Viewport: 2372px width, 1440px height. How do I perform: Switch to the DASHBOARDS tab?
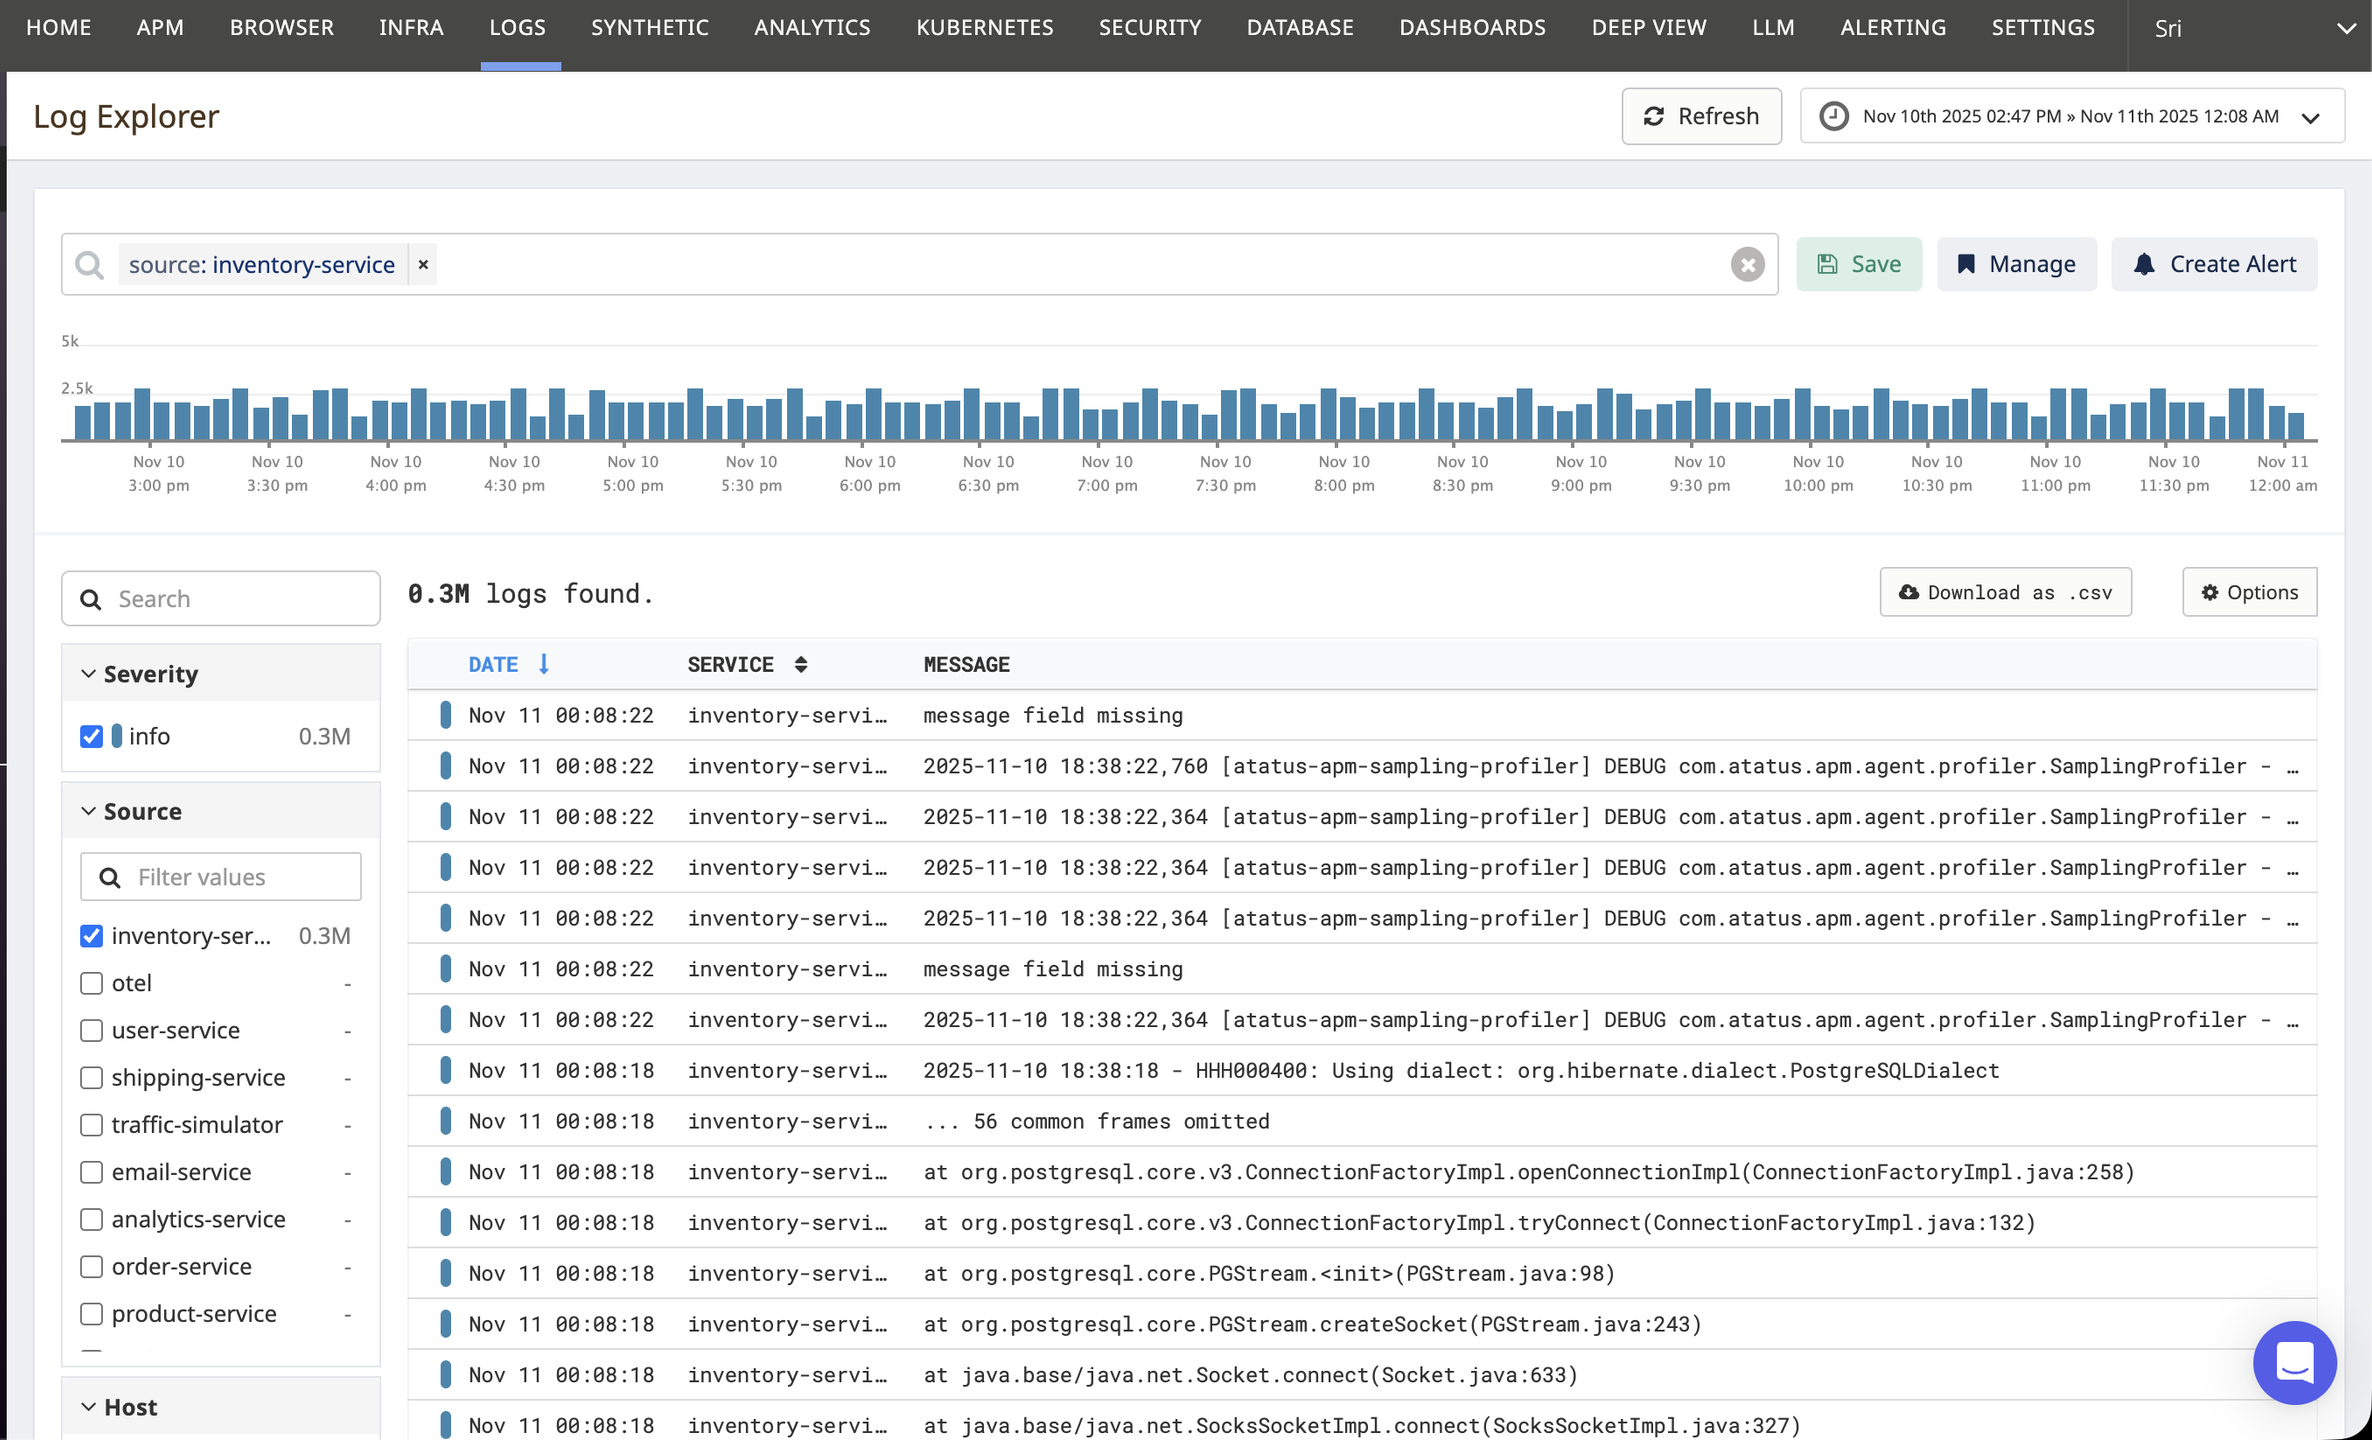coord(1472,28)
